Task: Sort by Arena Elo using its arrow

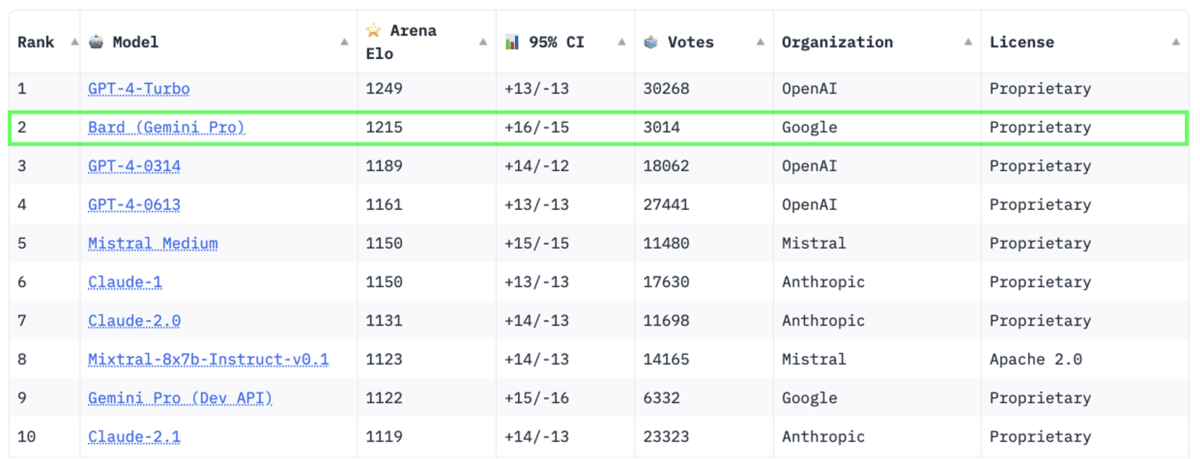Action: (x=484, y=42)
